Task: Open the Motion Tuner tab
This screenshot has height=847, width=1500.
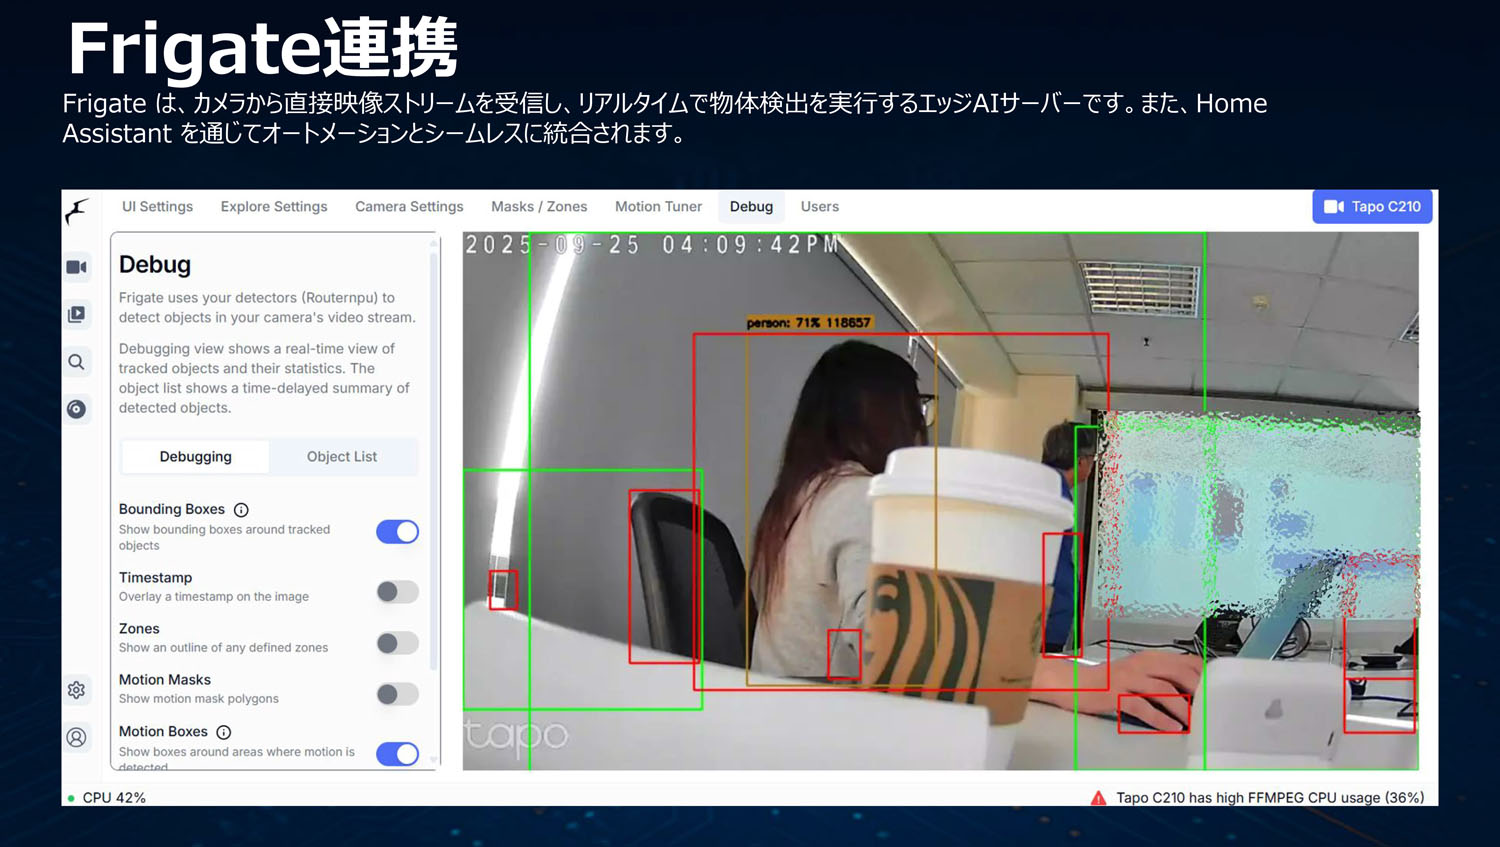Action: pyautogui.click(x=658, y=207)
